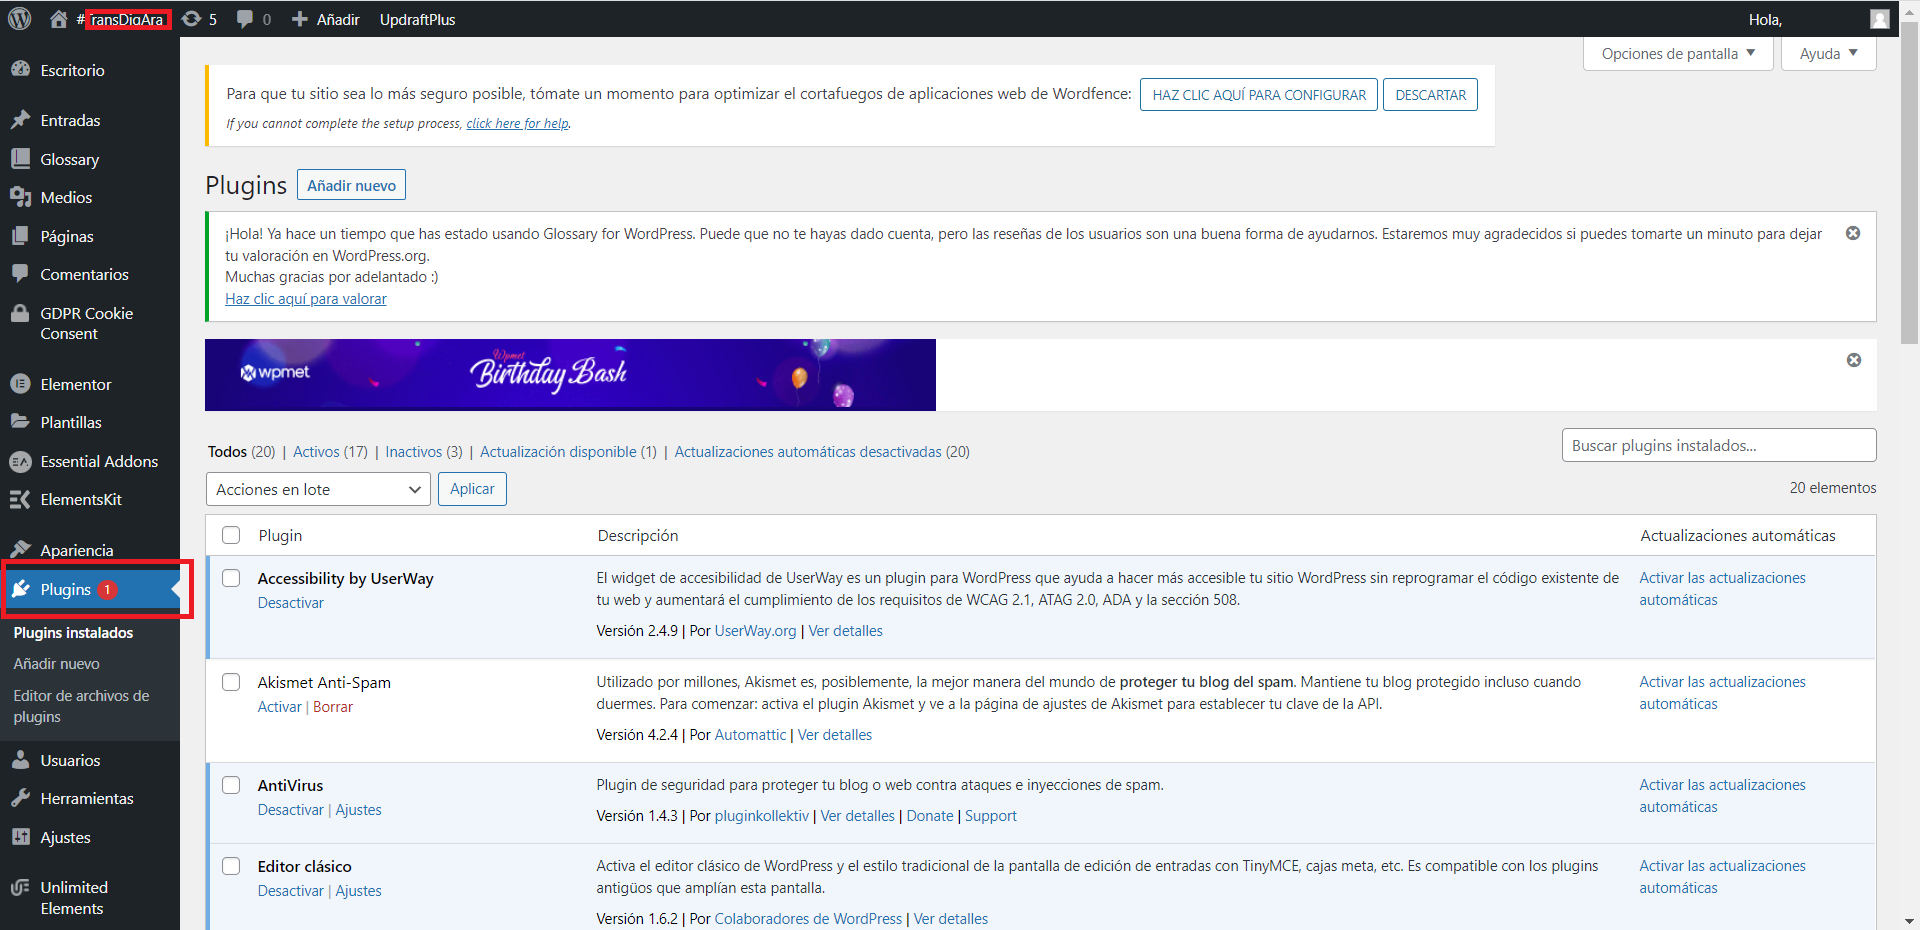Expand the Ayuda help panel
This screenshot has width=1920, height=930.
(x=1828, y=54)
